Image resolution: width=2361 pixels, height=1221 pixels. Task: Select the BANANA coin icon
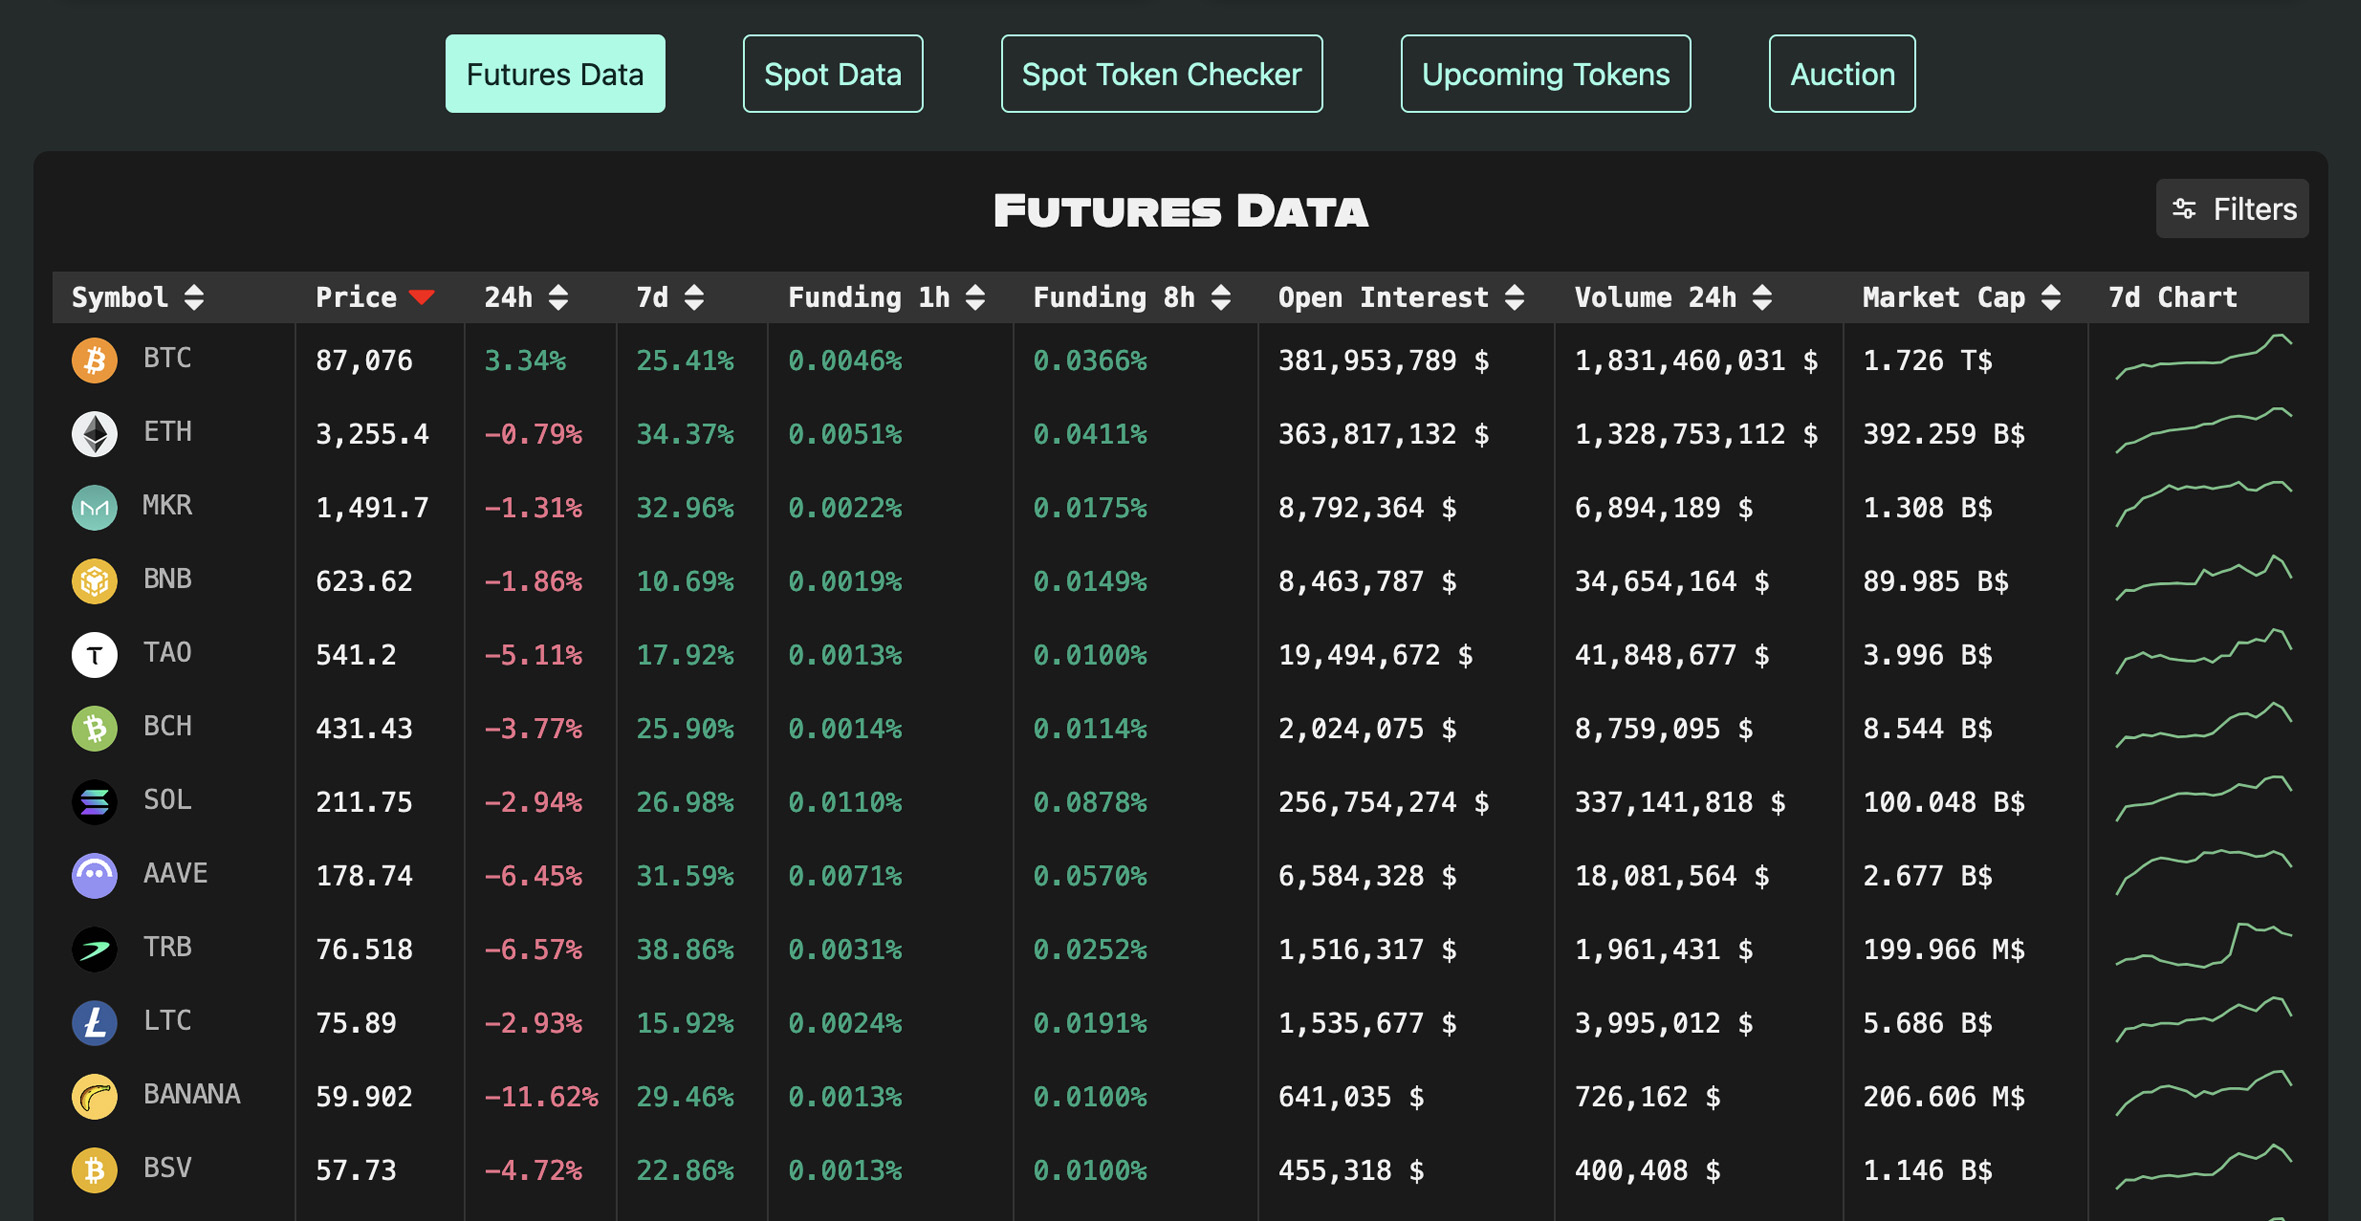pyautogui.click(x=93, y=1095)
